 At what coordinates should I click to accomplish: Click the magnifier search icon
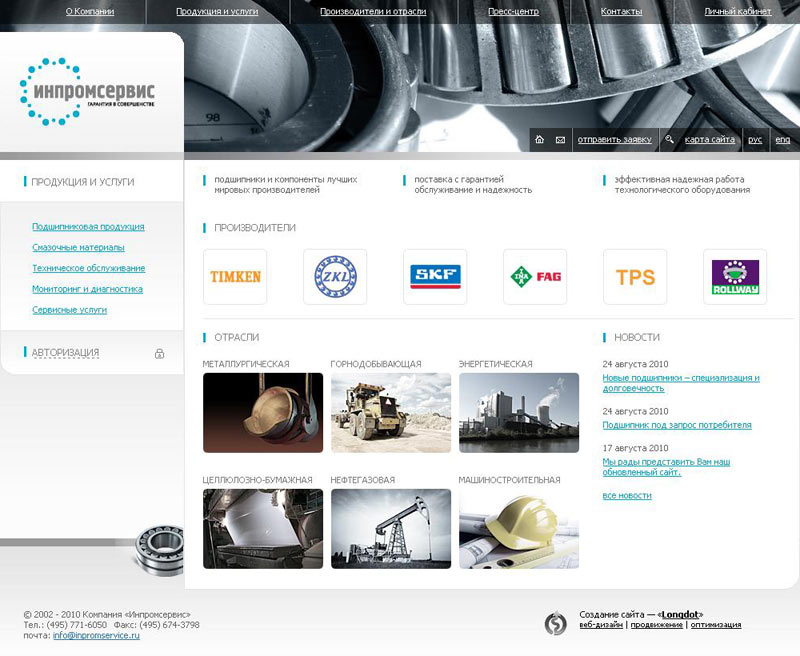point(669,140)
